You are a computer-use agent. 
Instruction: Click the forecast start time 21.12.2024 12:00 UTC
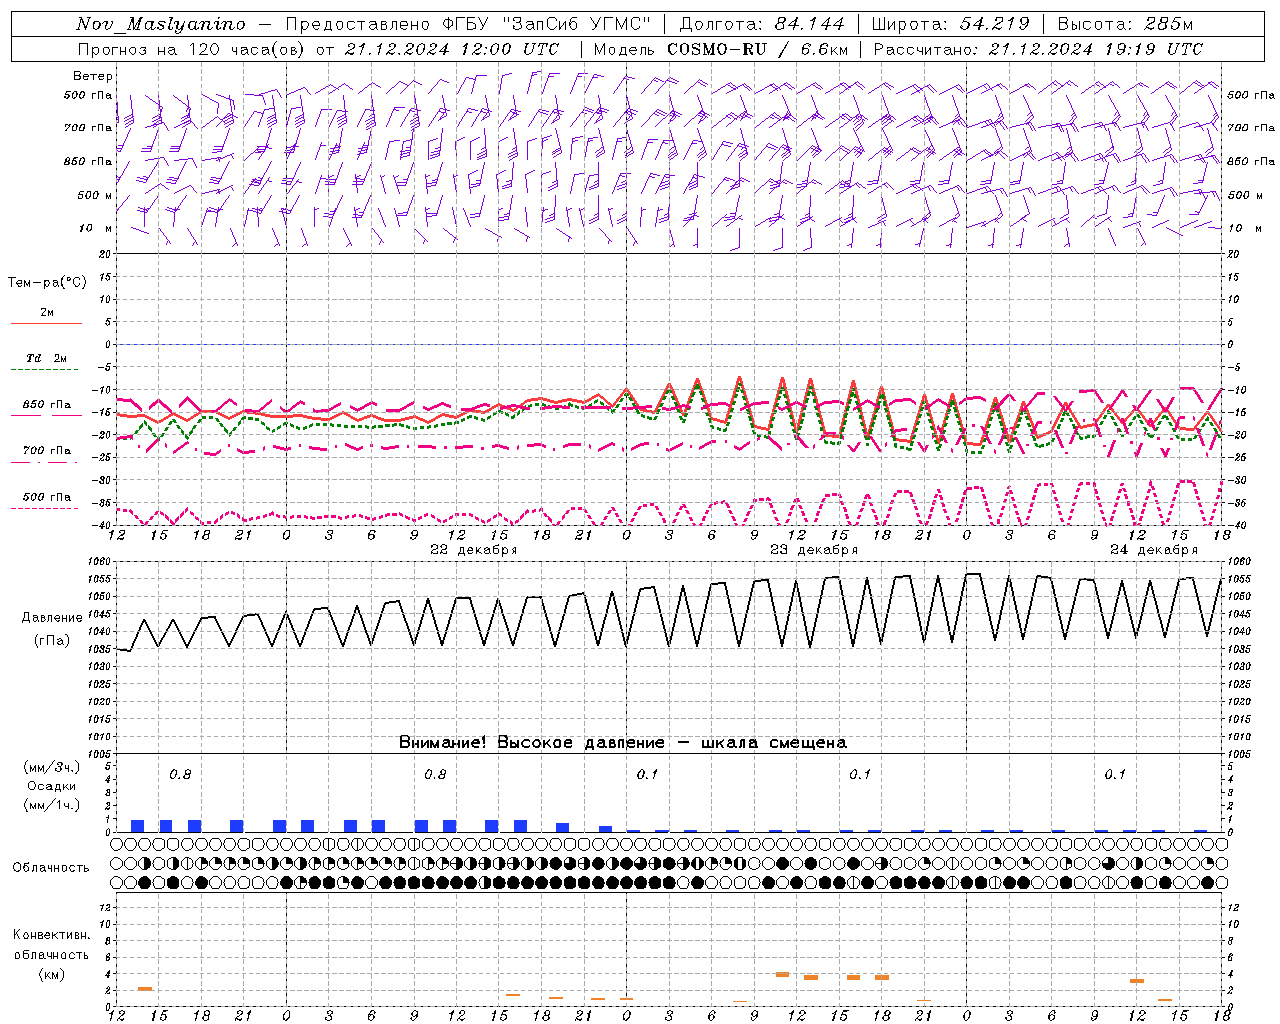452,49
